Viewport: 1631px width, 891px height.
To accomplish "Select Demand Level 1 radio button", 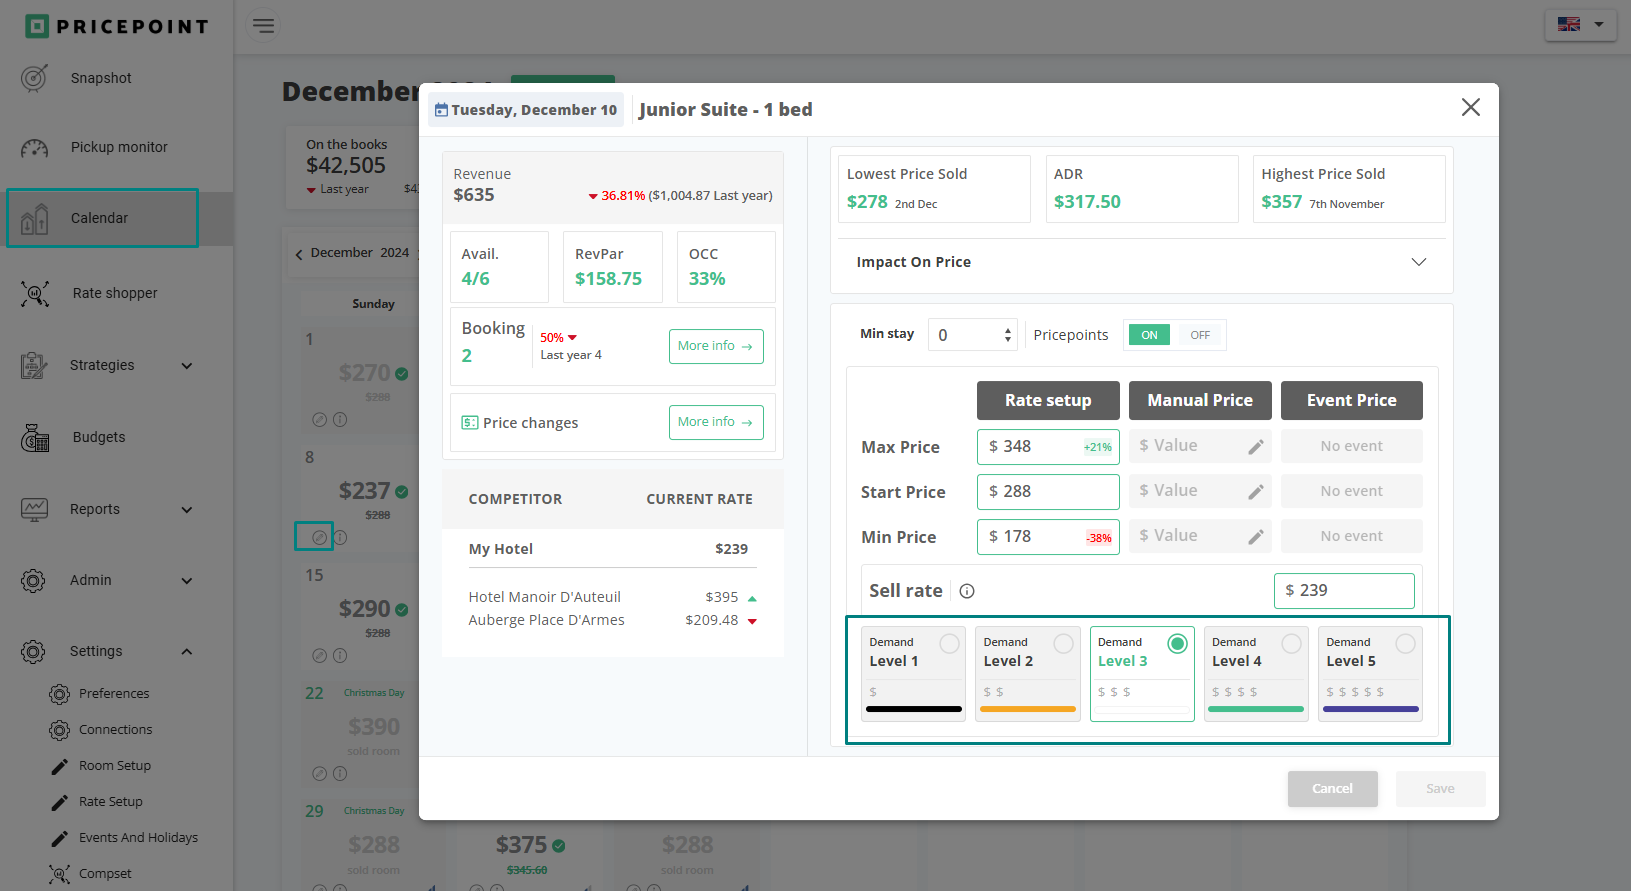I will (949, 643).
